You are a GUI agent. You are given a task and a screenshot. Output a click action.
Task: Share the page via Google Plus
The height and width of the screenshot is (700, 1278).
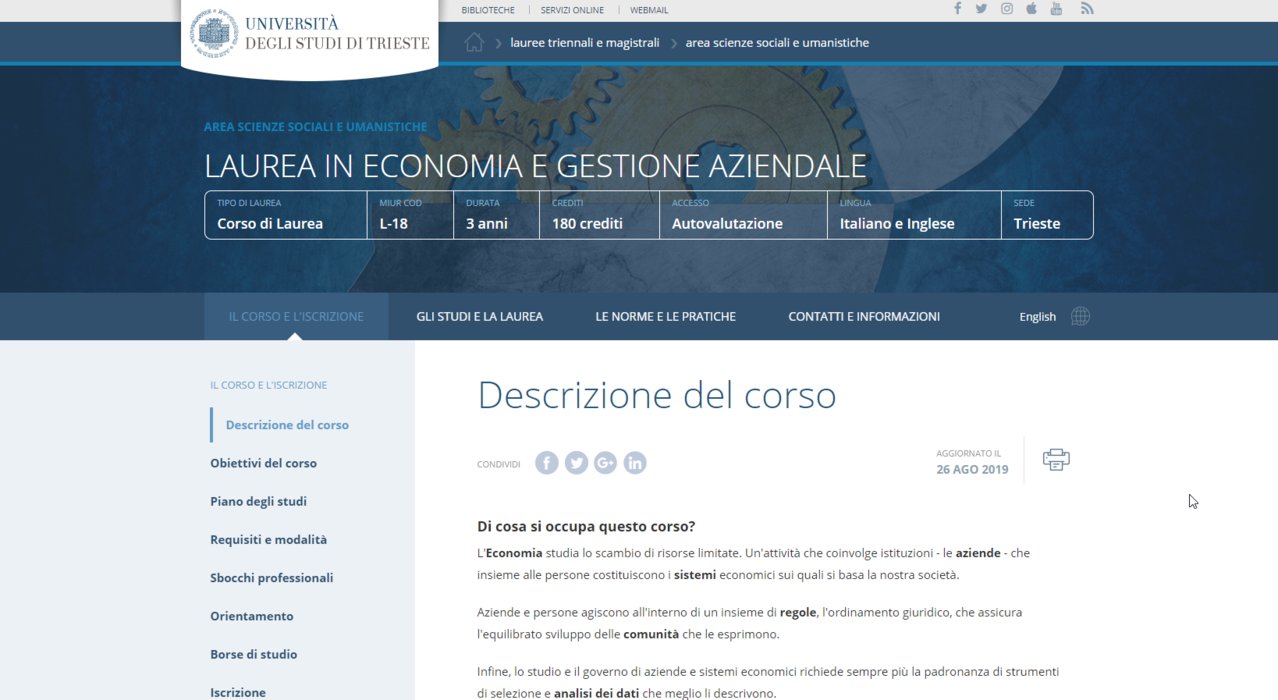[x=605, y=463]
